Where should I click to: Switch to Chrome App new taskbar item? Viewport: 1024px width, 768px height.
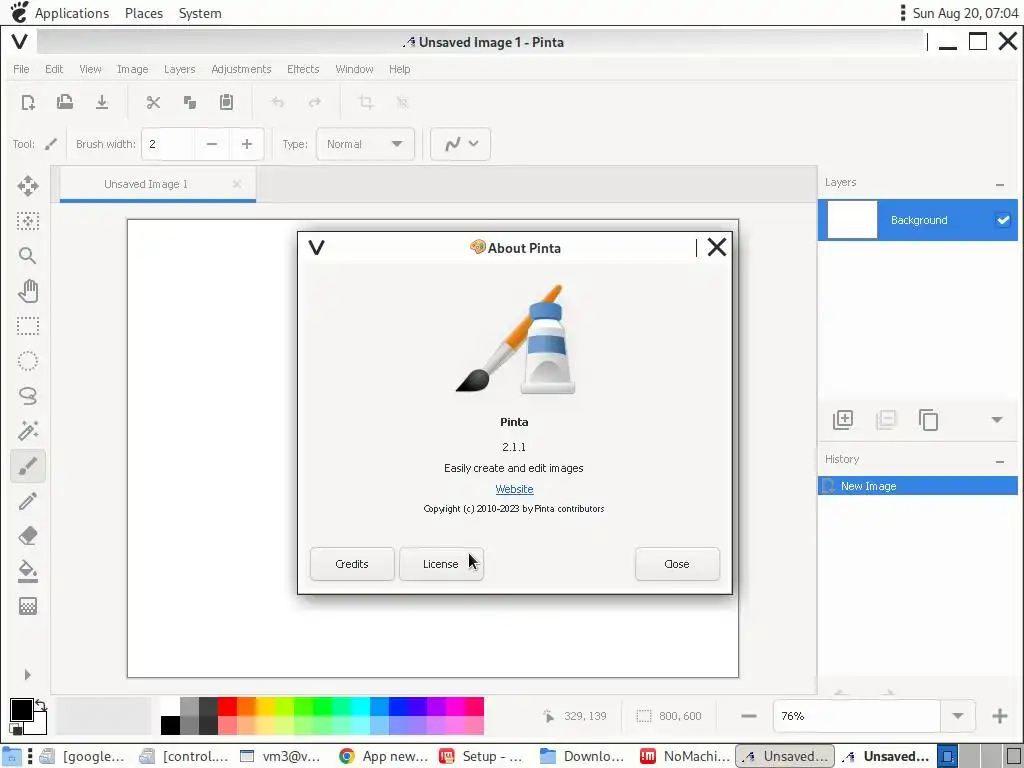click(383, 756)
